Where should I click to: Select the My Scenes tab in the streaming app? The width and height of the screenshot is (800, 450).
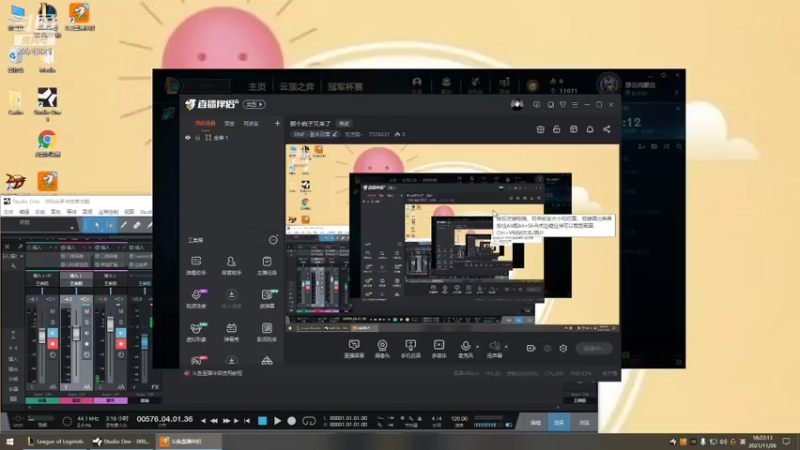206,123
